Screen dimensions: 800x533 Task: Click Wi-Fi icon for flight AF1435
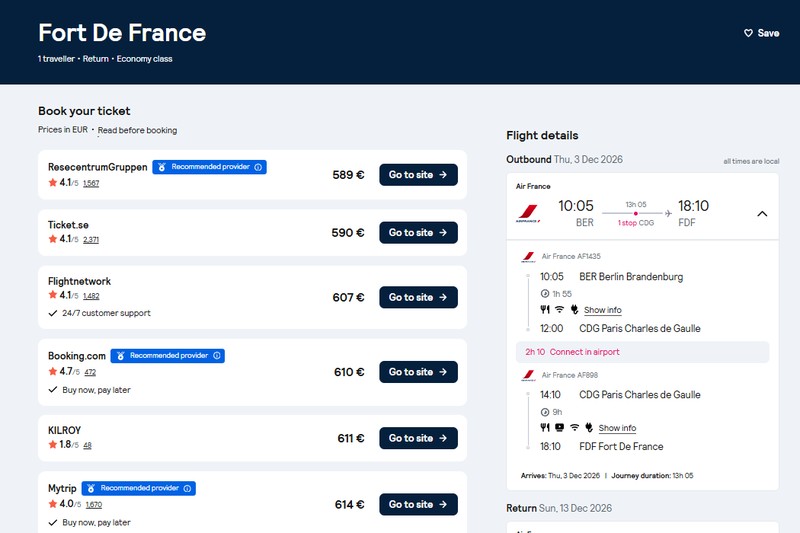[560, 310]
